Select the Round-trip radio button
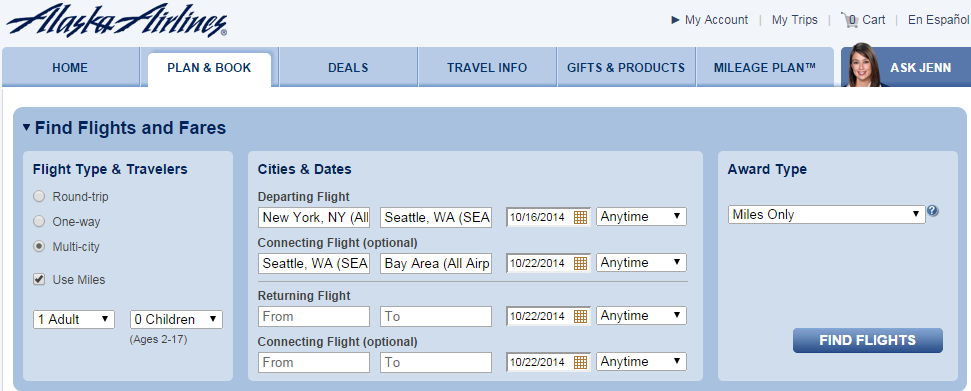The height and width of the screenshot is (391, 971). [x=39, y=196]
